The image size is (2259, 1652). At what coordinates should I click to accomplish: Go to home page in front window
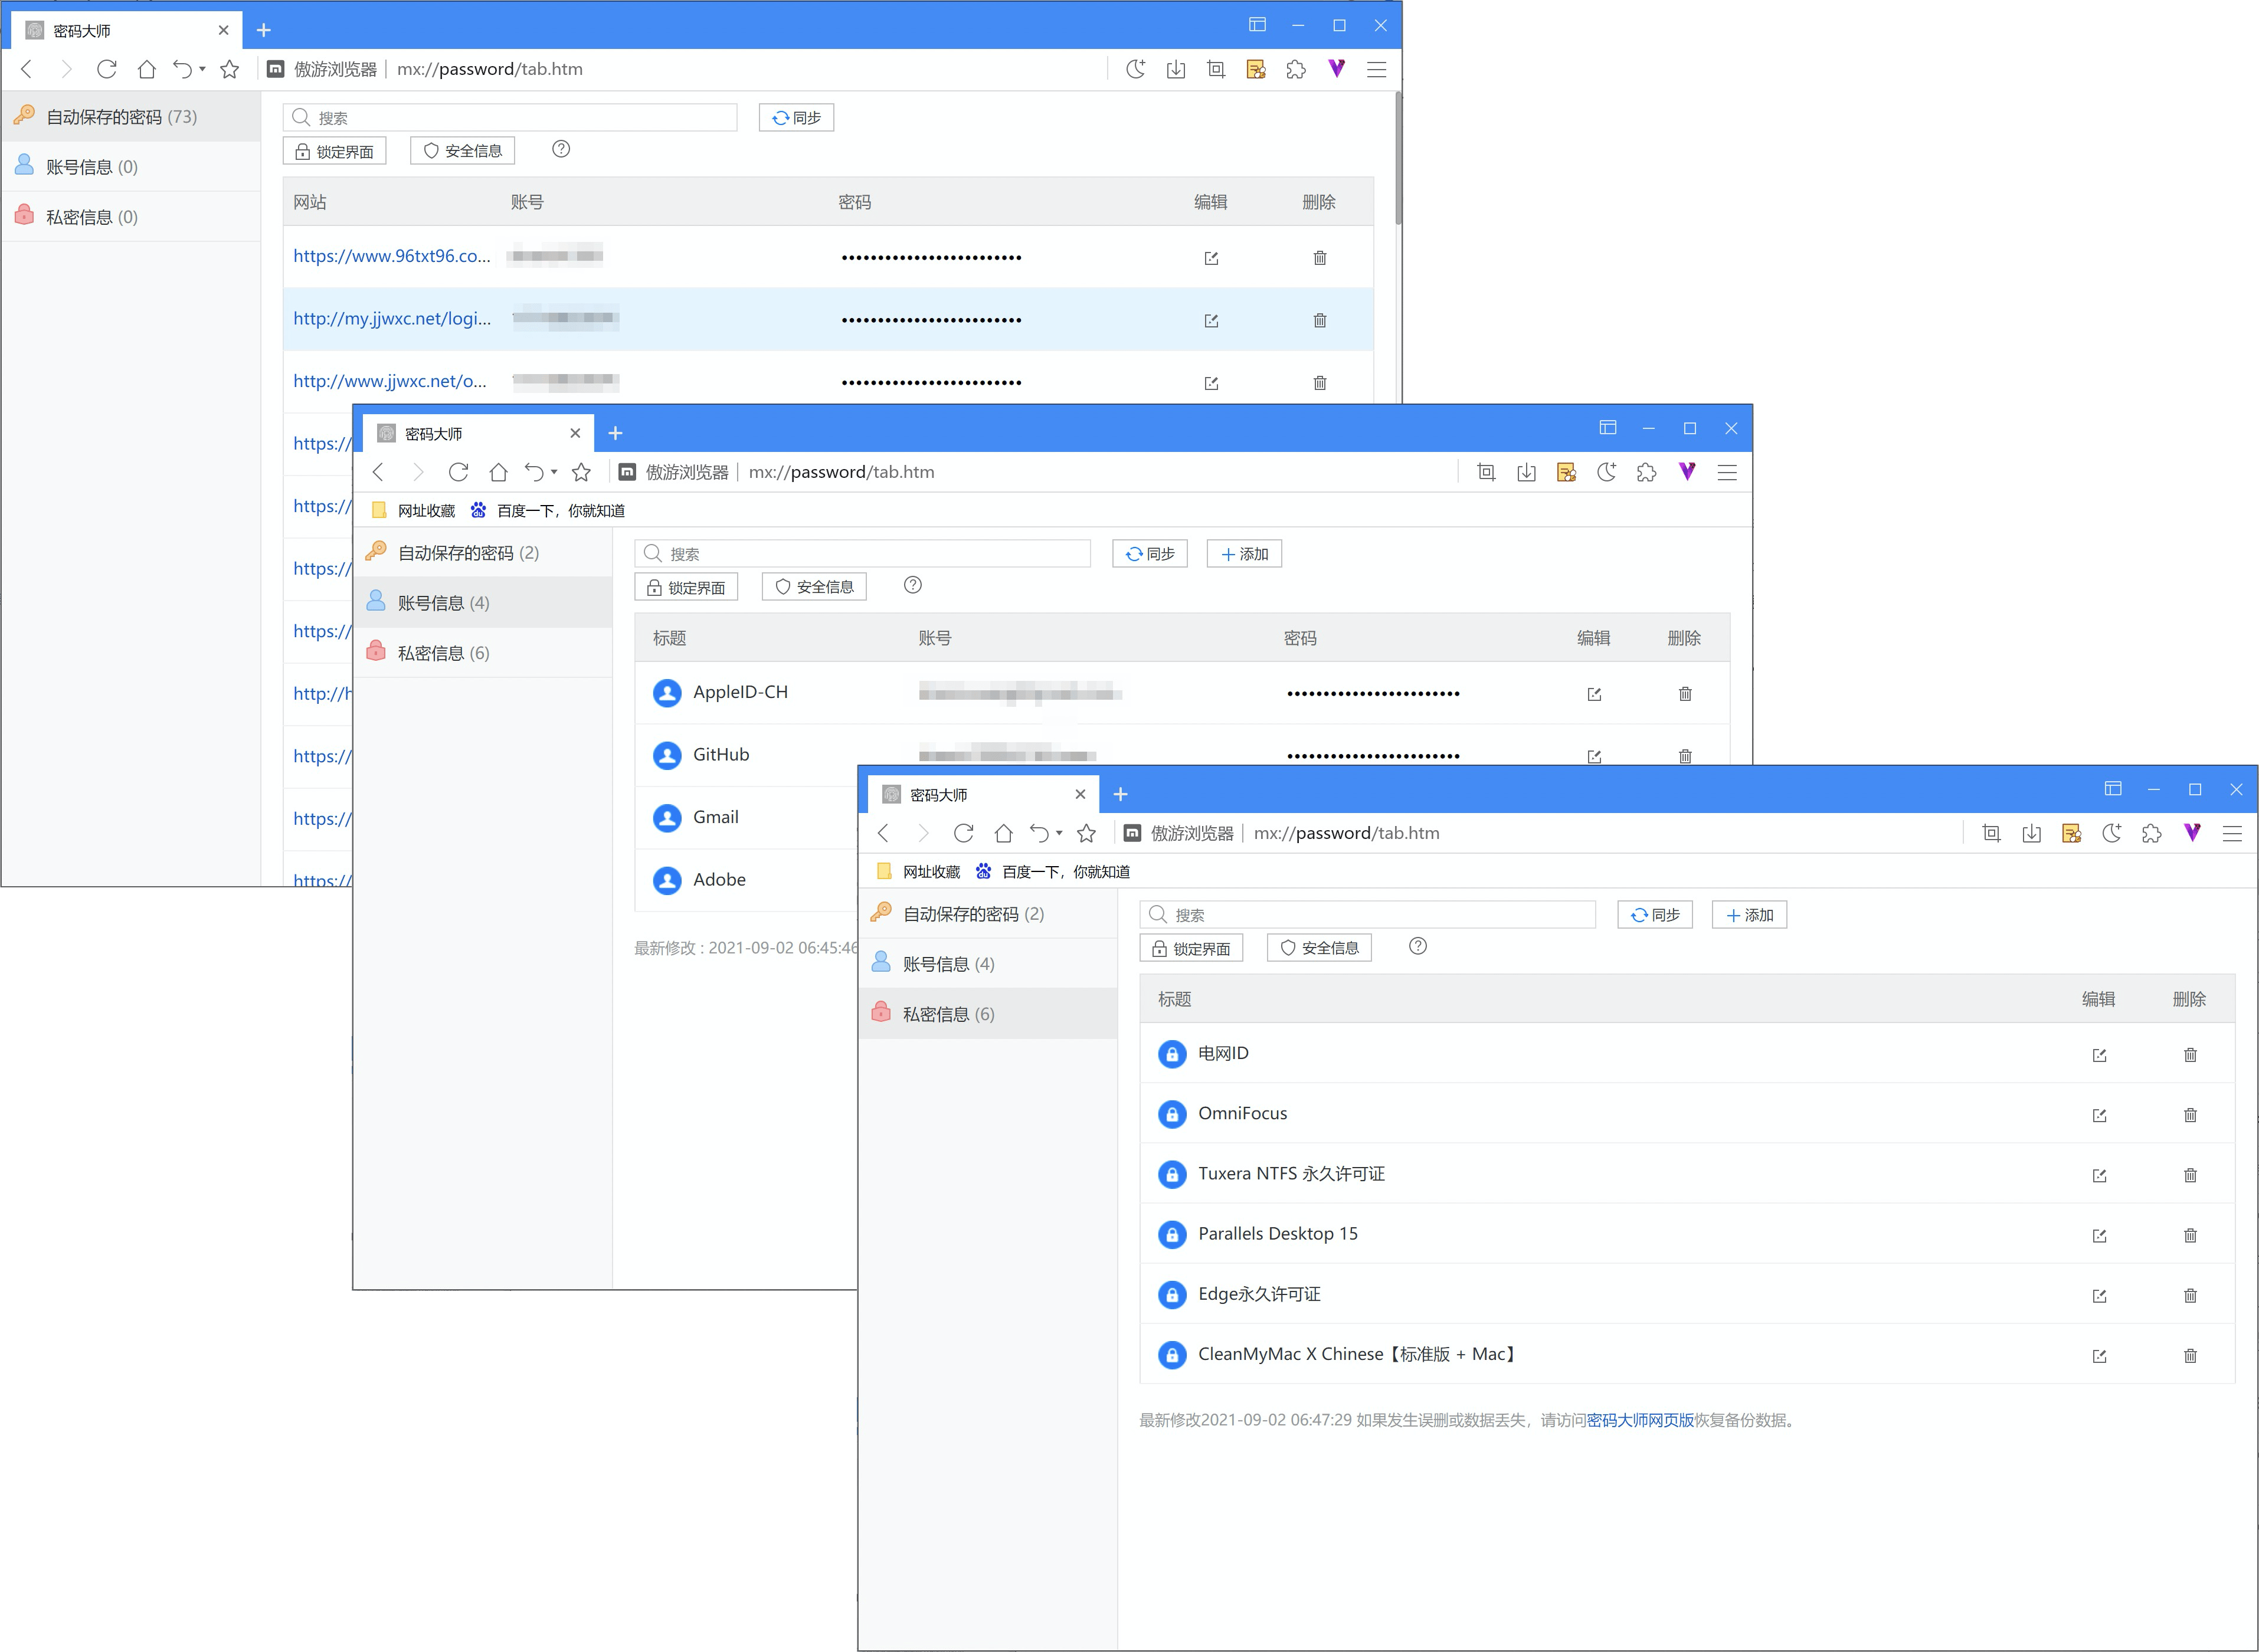pos(1003,833)
